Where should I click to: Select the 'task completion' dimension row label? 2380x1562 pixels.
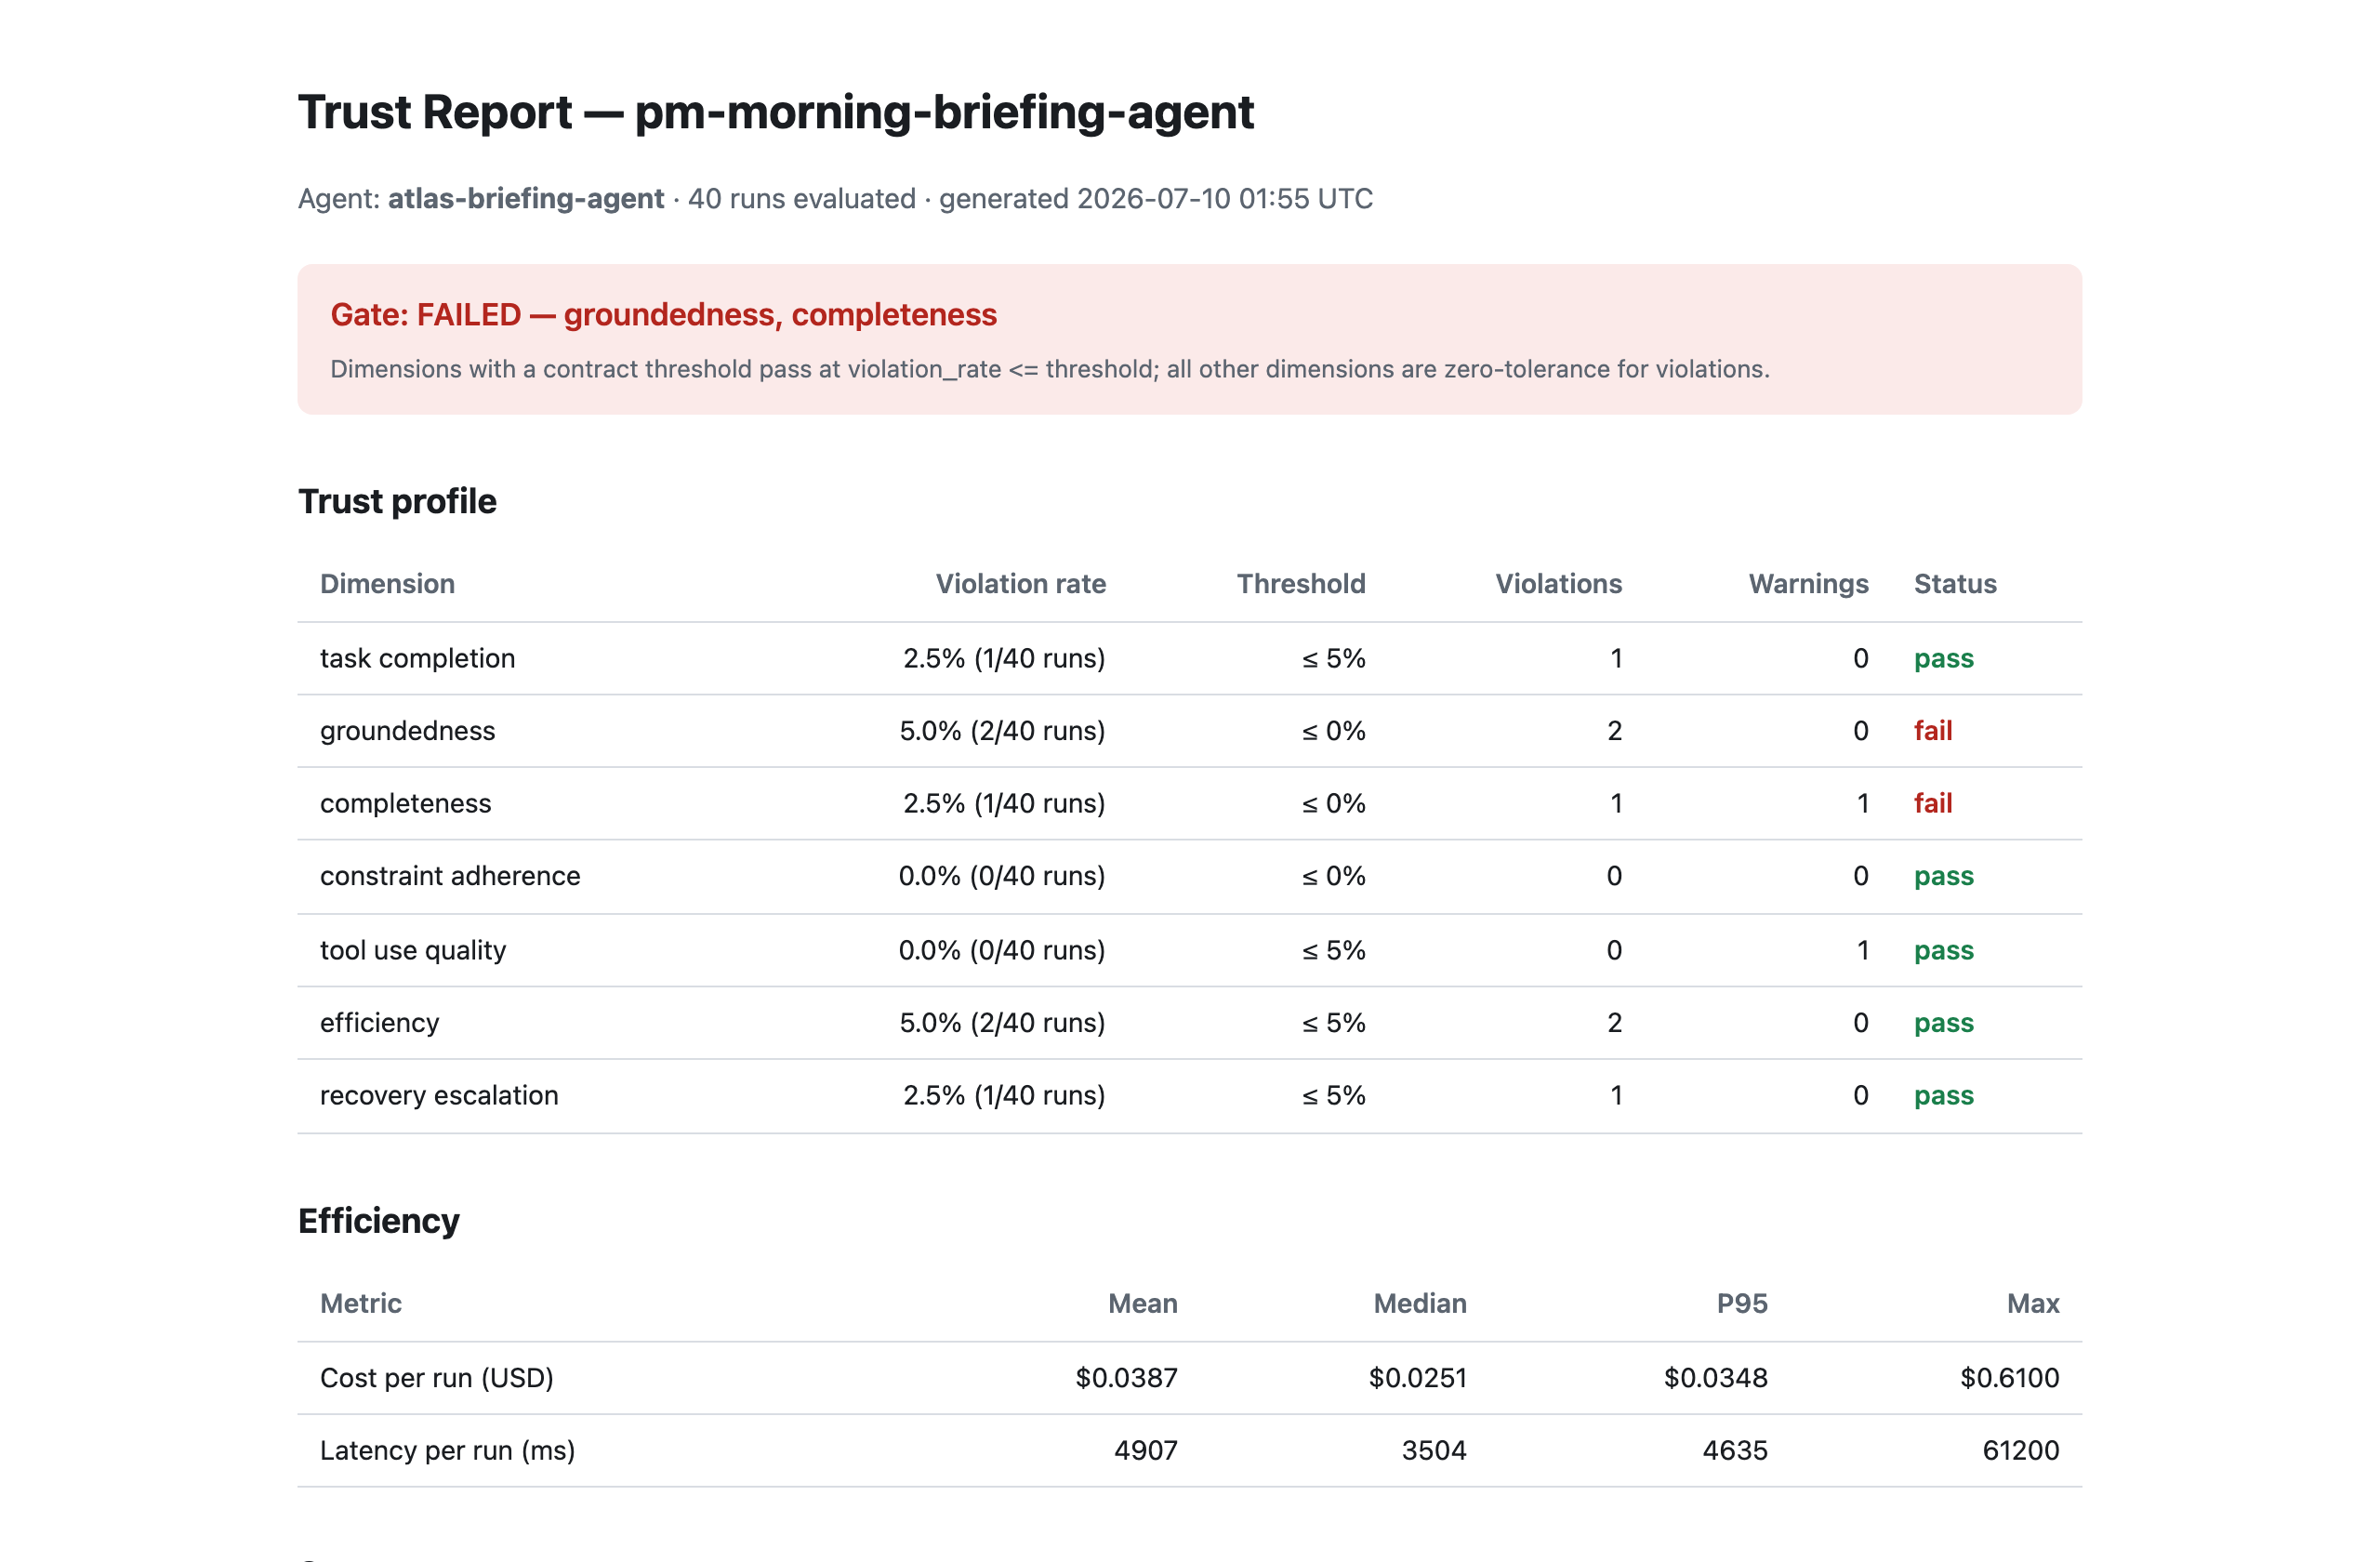coord(417,658)
